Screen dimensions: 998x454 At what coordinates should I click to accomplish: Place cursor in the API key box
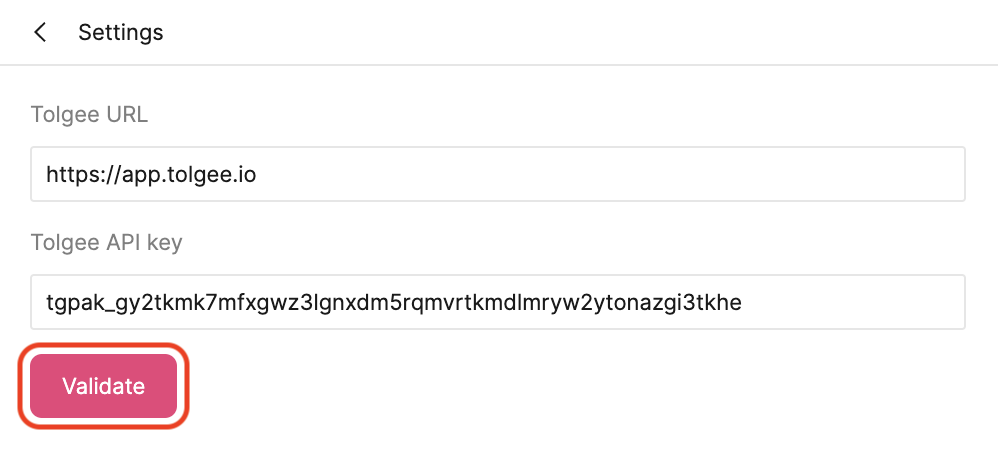click(850, 302)
